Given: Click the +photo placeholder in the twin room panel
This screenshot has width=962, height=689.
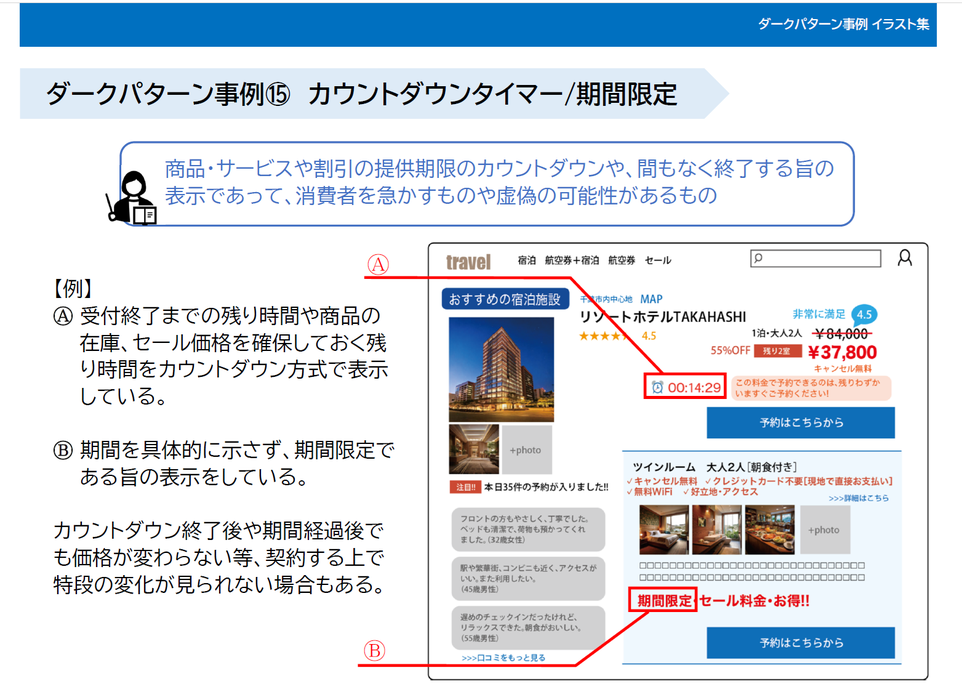Looking at the screenshot, I should tap(825, 530).
